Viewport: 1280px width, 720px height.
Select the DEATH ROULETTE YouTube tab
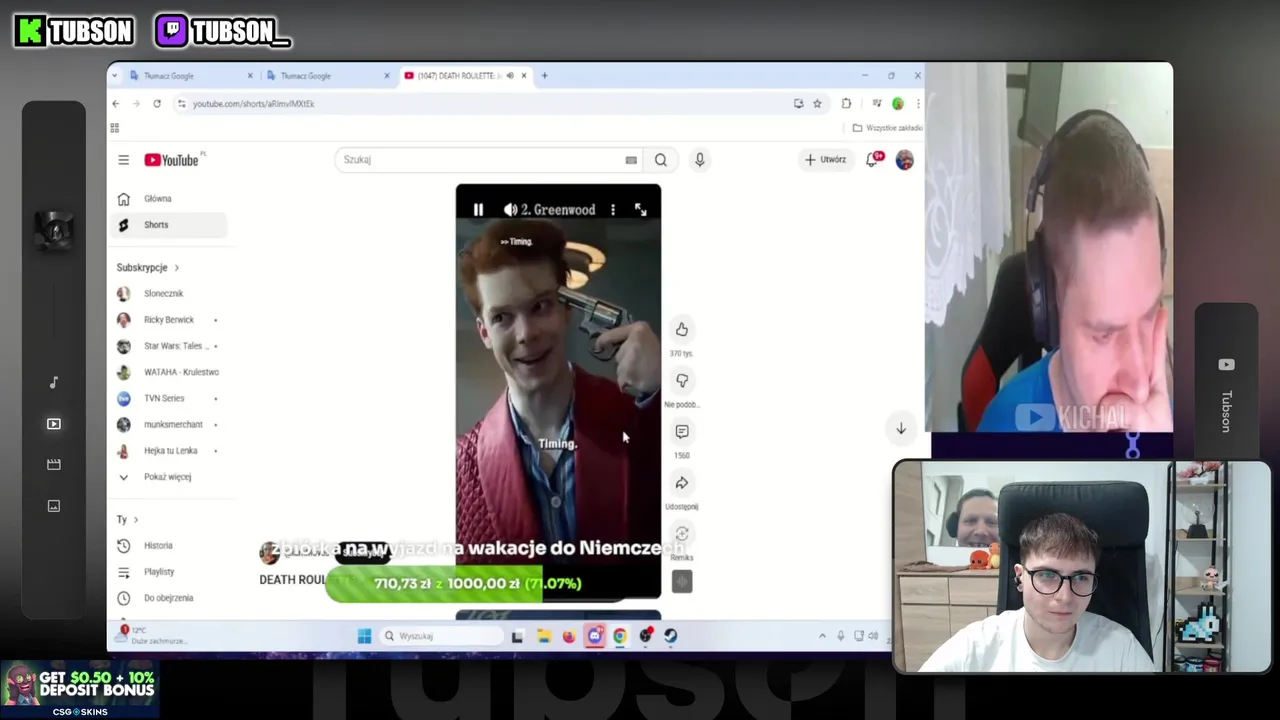[x=465, y=76]
